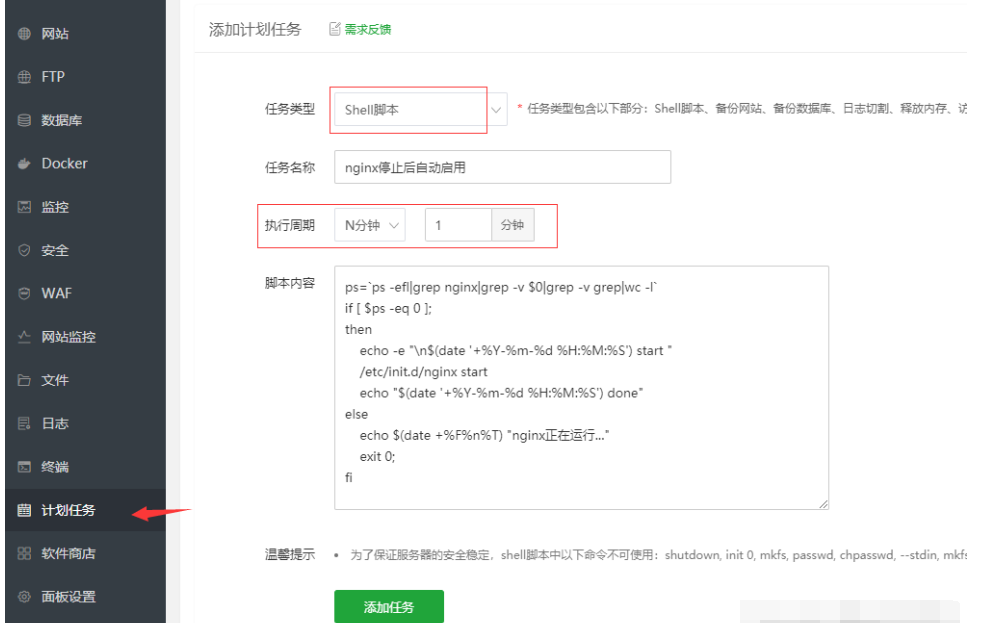Image resolution: width=986 pixels, height=623 pixels.
Task: Click the minutes interval number field
Action: point(460,224)
